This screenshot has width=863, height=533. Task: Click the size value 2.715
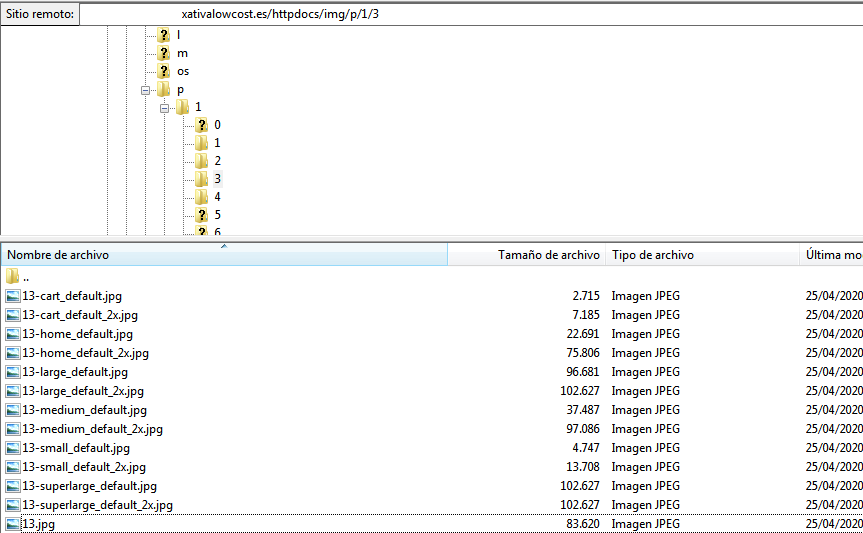[x=586, y=296]
